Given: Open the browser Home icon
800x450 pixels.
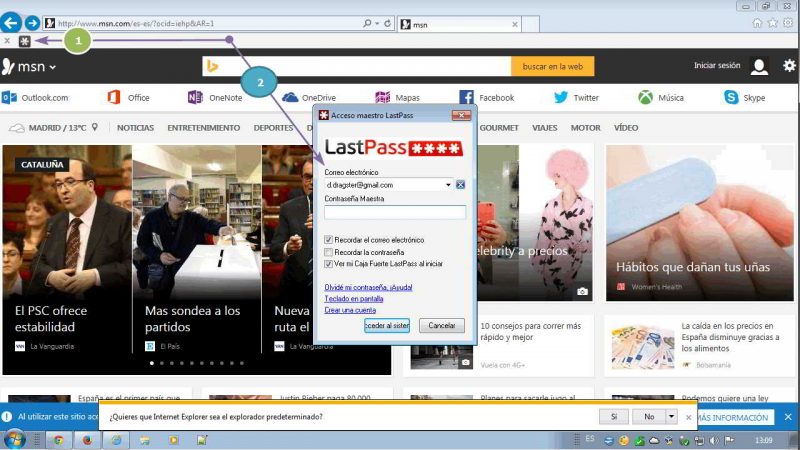Looking at the screenshot, I should pyautogui.click(x=757, y=23).
